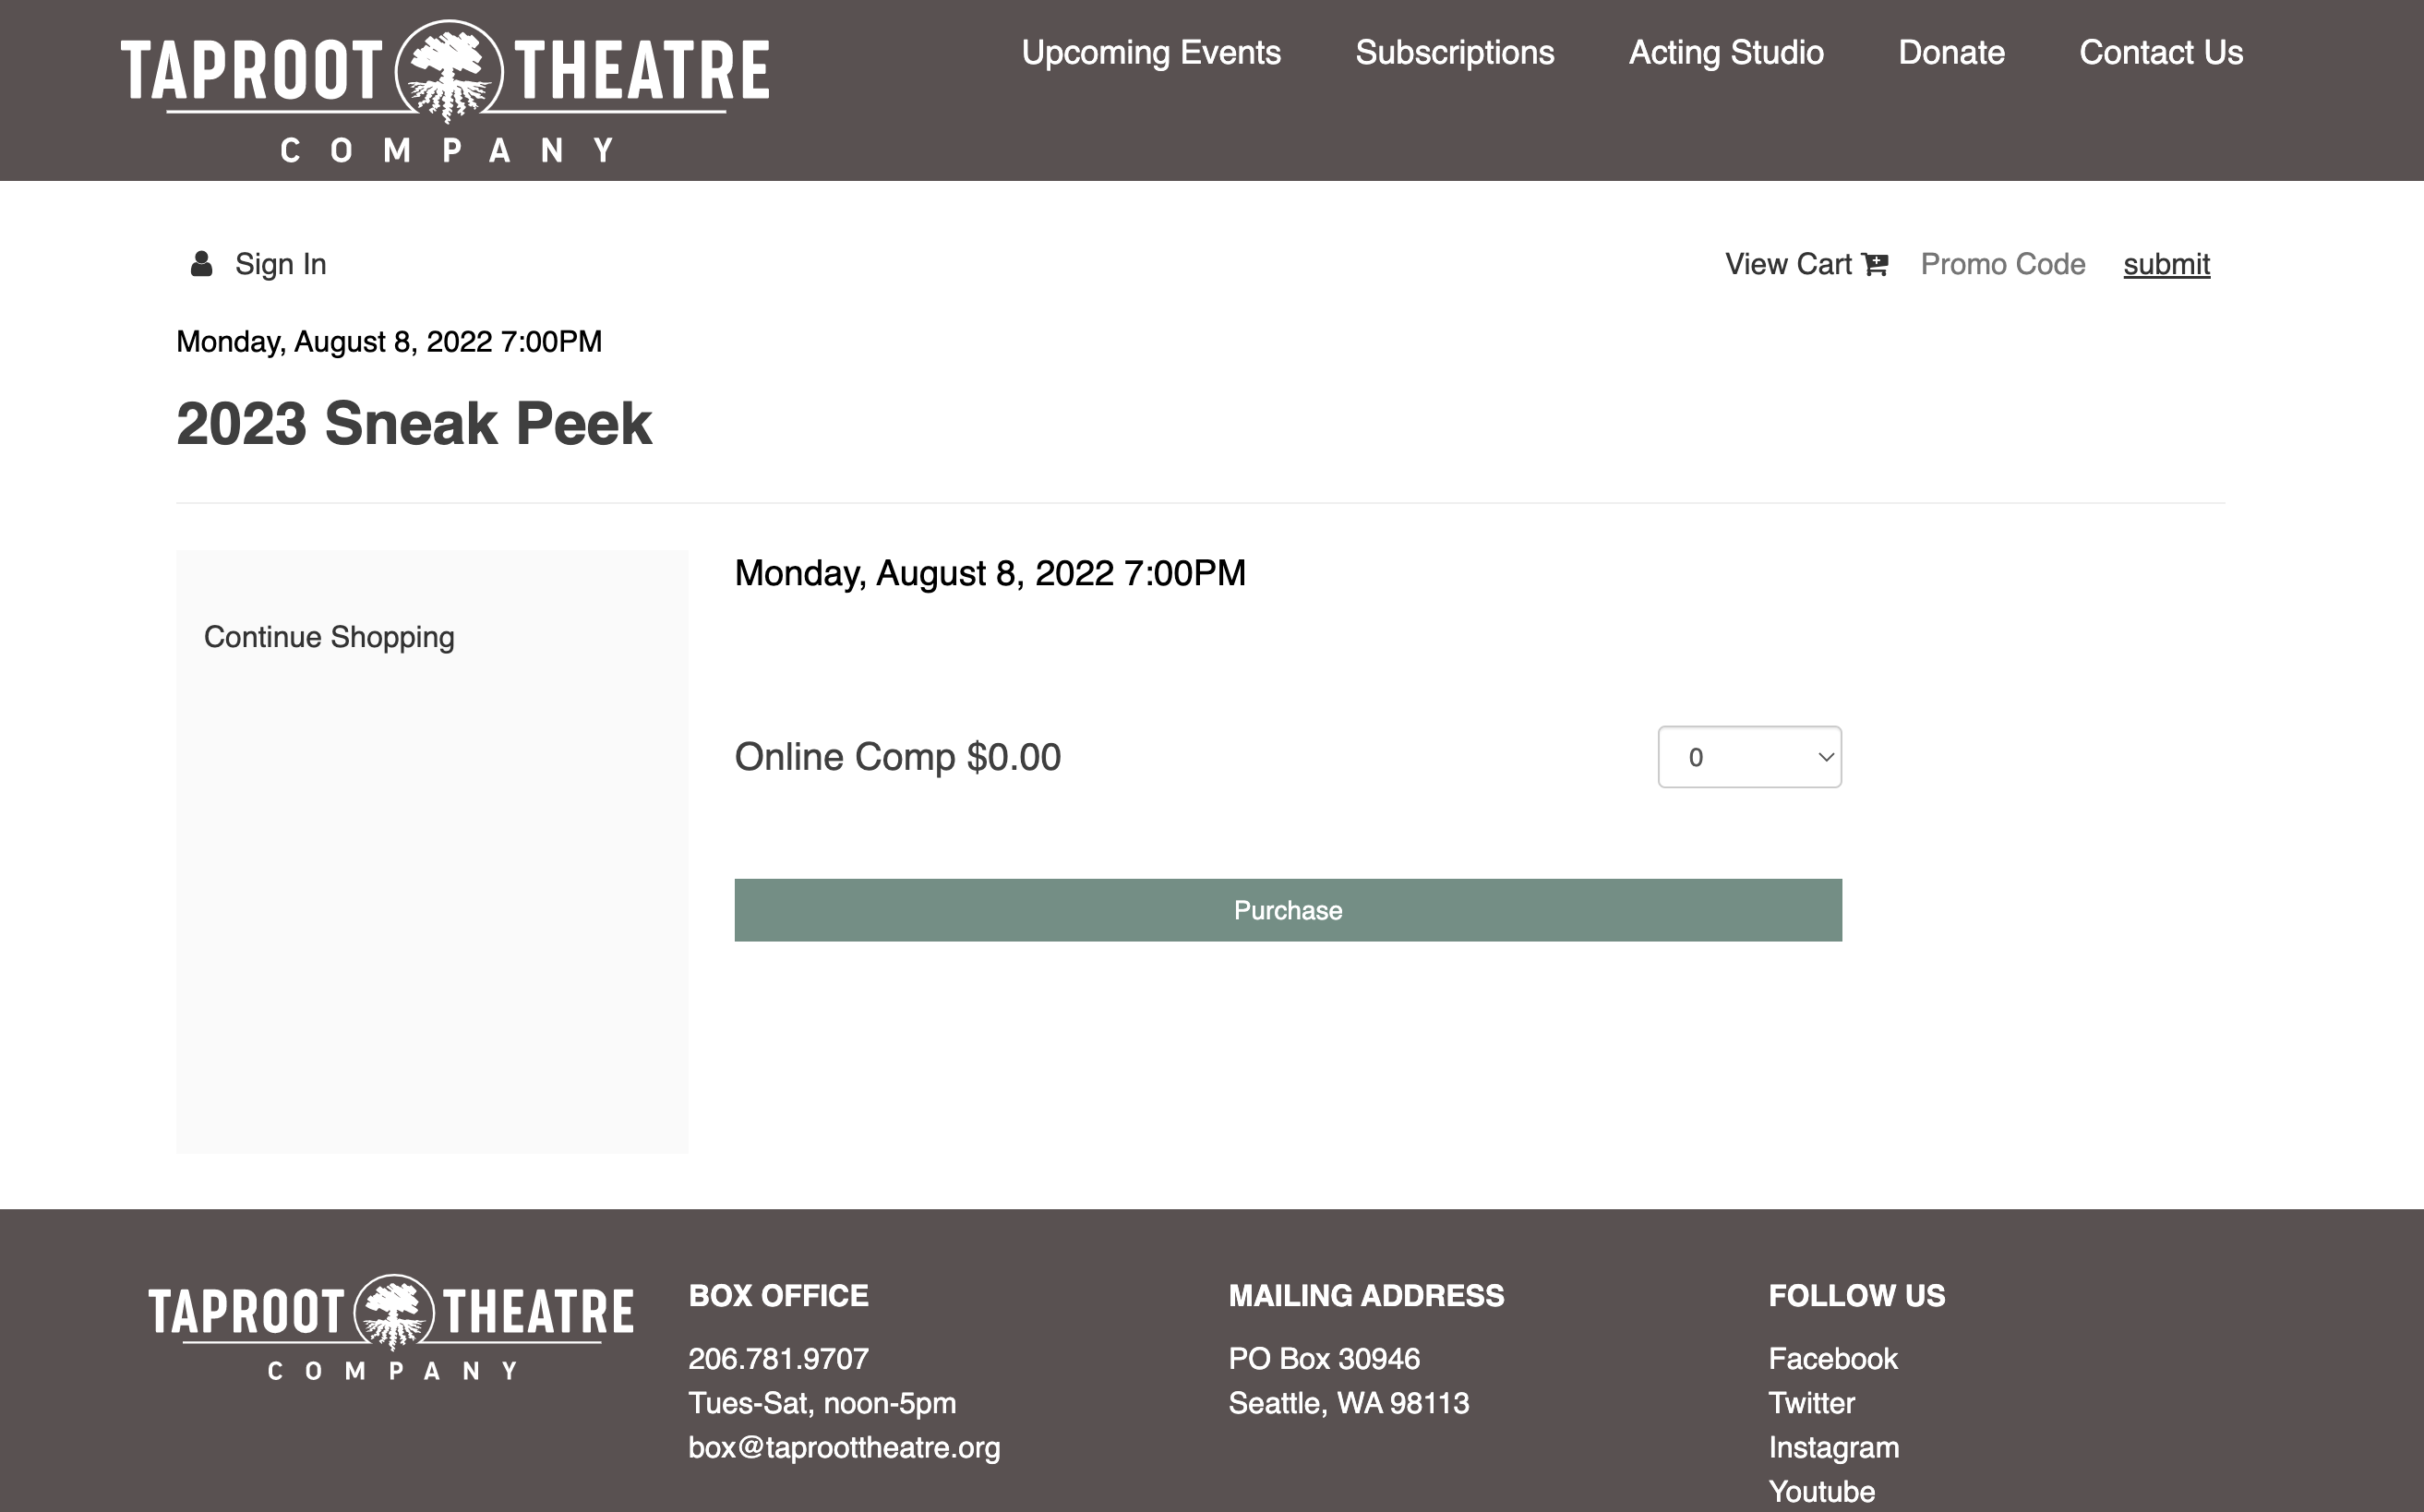
Task: Click the user icon beside Sign In
Action: [x=201, y=264]
